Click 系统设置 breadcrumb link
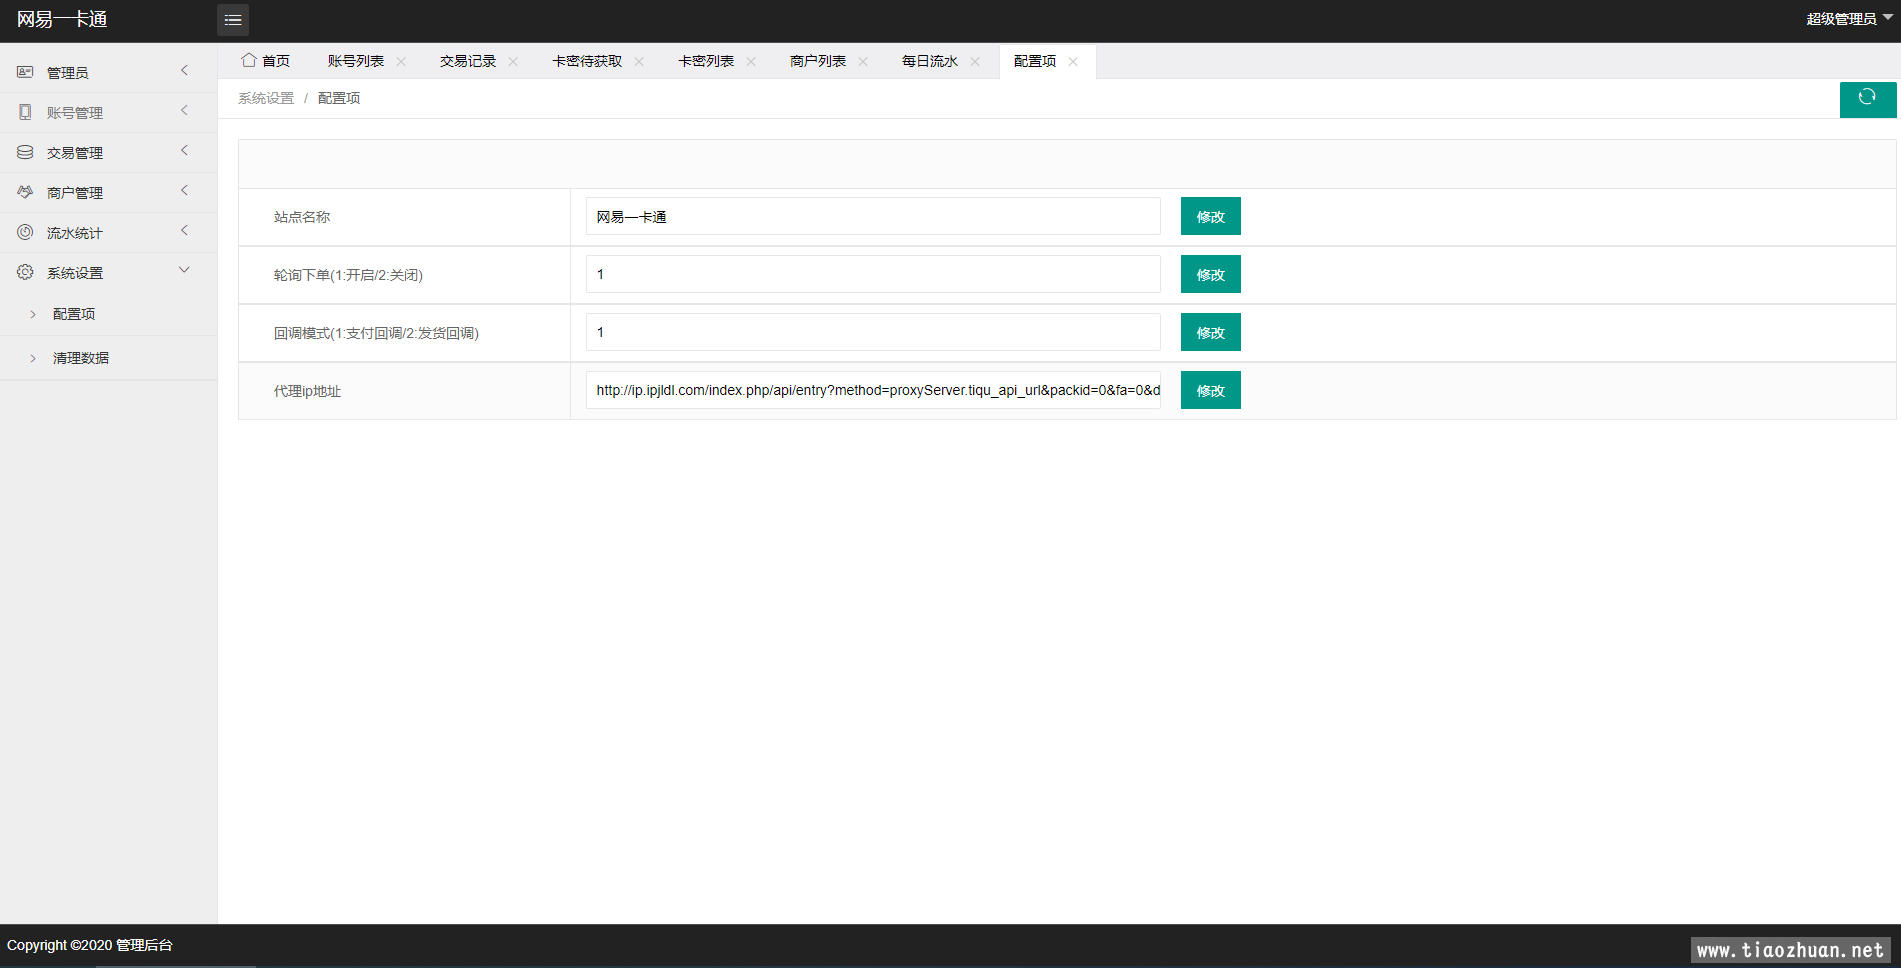The width and height of the screenshot is (1901, 968). tap(266, 98)
